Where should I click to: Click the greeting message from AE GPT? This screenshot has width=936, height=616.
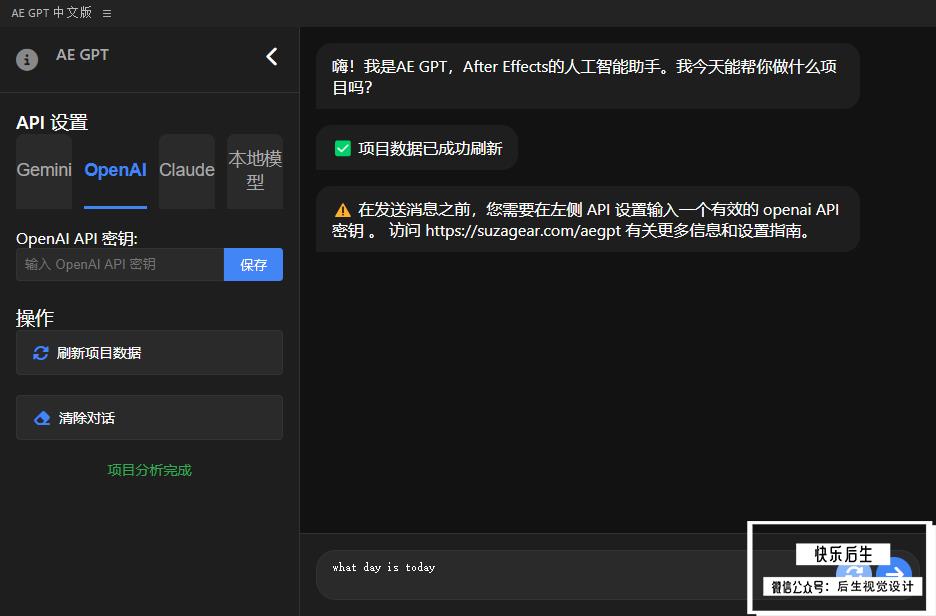point(587,76)
